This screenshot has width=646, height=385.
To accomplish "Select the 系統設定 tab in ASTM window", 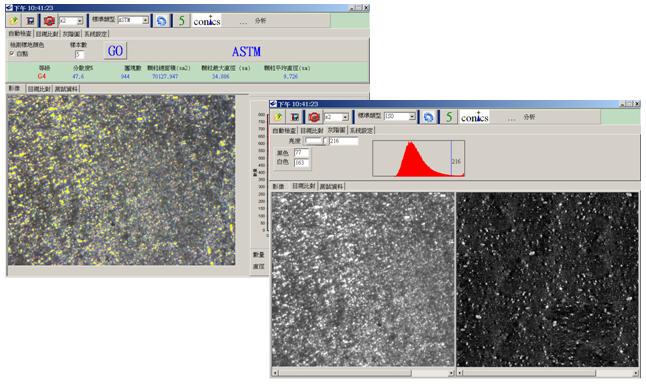I will [x=96, y=34].
